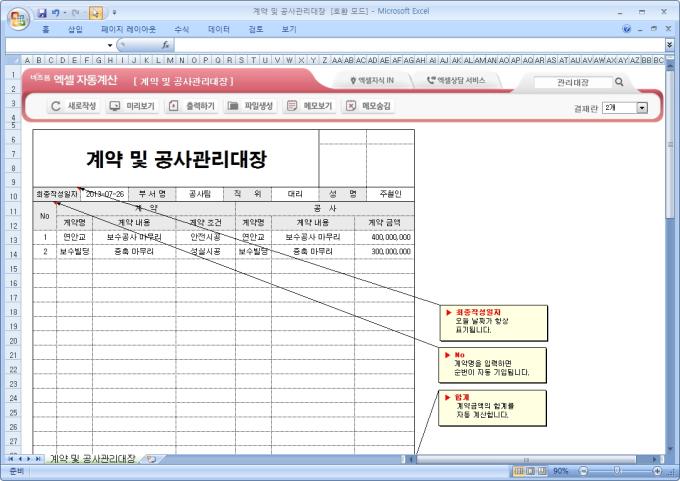Open the 수식 ribbon tab

tap(181, 29)
